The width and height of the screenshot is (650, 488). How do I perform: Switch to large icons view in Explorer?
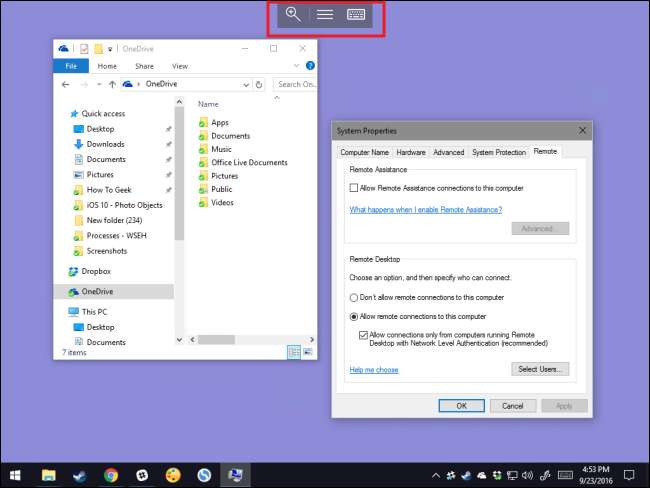[308, 352]
